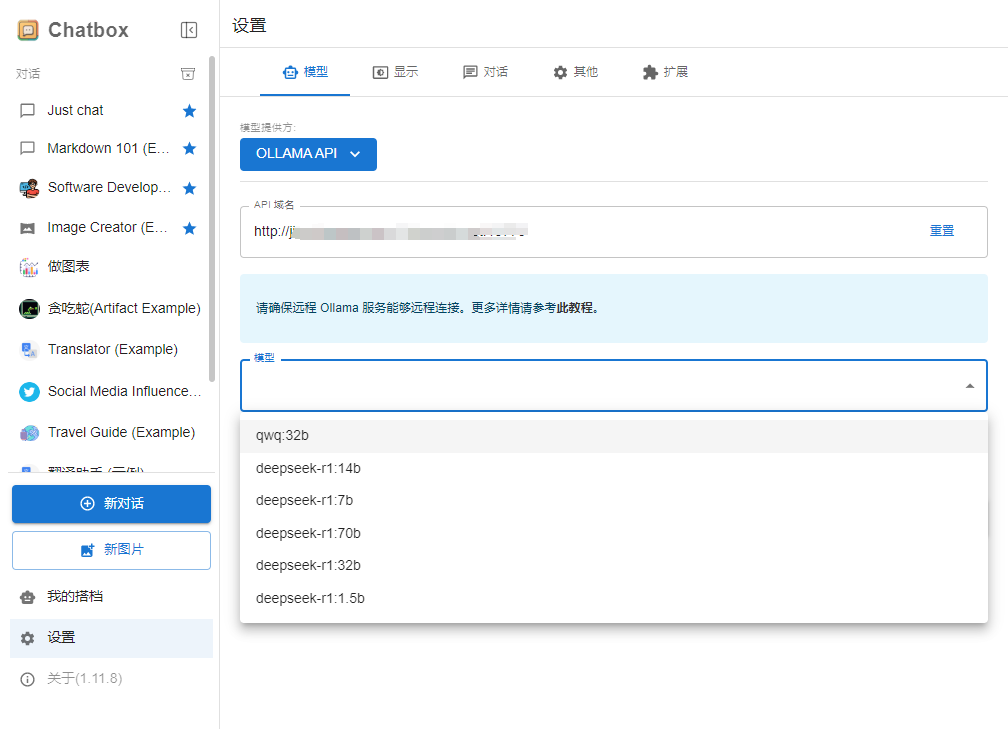Click Software Developer avatar icon
Image resolution: width=1008 pixels, height=729 pixels.
click(x=29, y=188)
